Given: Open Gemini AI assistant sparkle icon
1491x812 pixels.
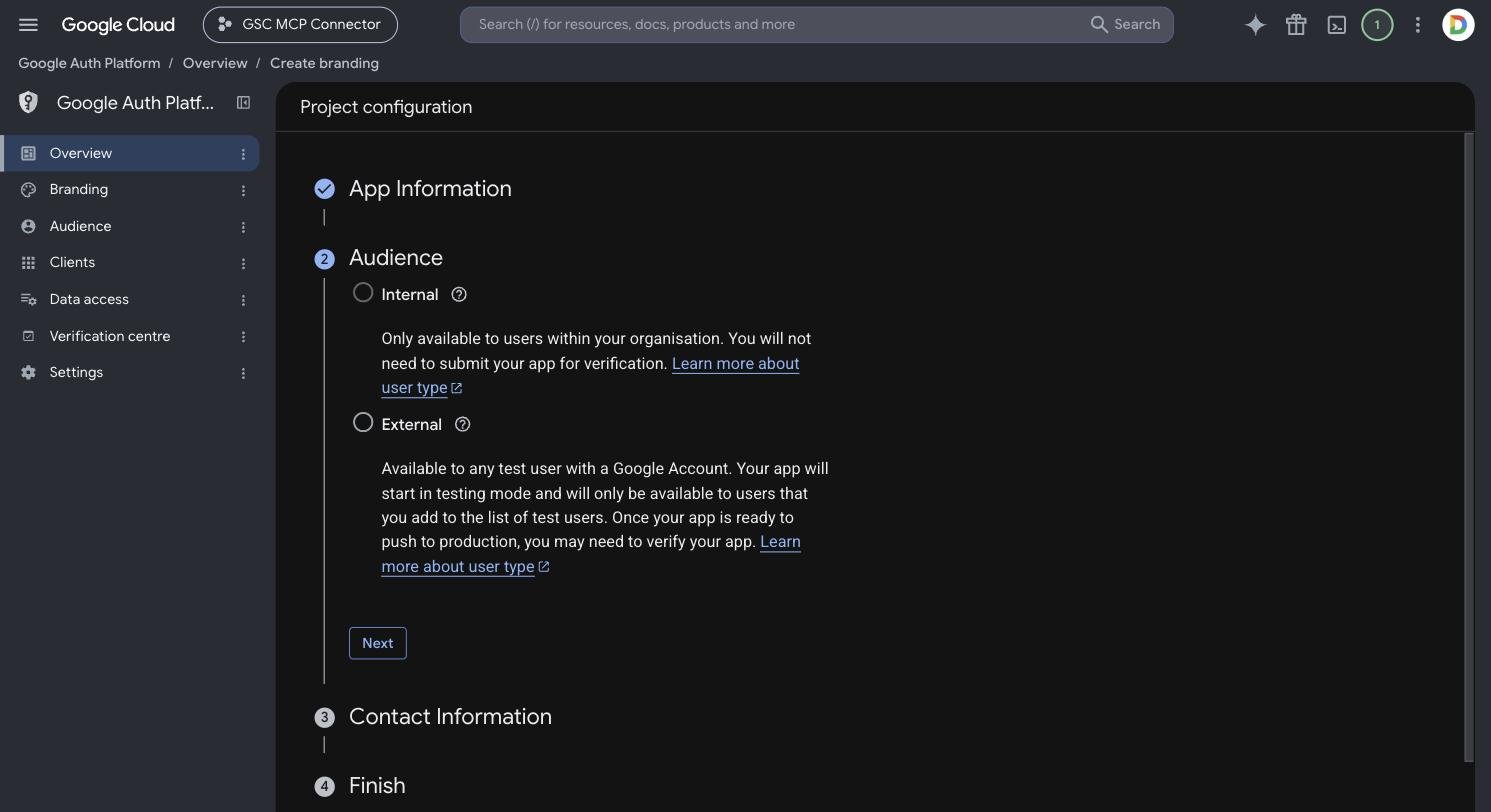Looking at the screenshot, I should (1255, 25).
